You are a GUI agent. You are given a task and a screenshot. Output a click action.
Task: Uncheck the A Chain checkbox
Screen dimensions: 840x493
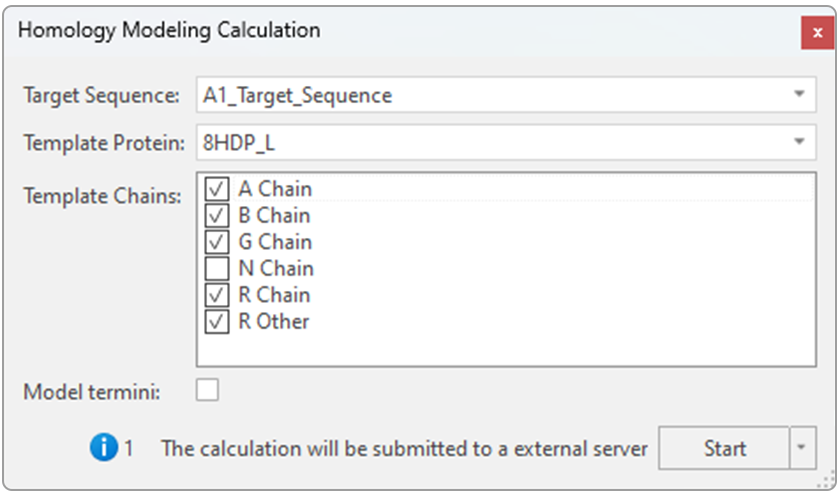point(217,189)
